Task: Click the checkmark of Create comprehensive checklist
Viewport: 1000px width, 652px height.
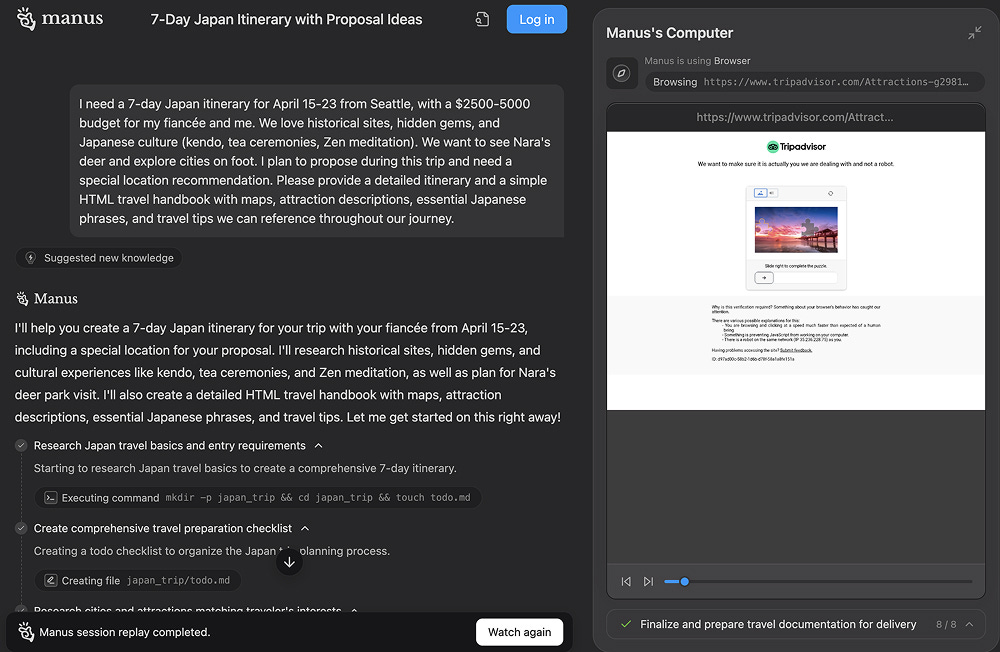Action: (21, 528)
